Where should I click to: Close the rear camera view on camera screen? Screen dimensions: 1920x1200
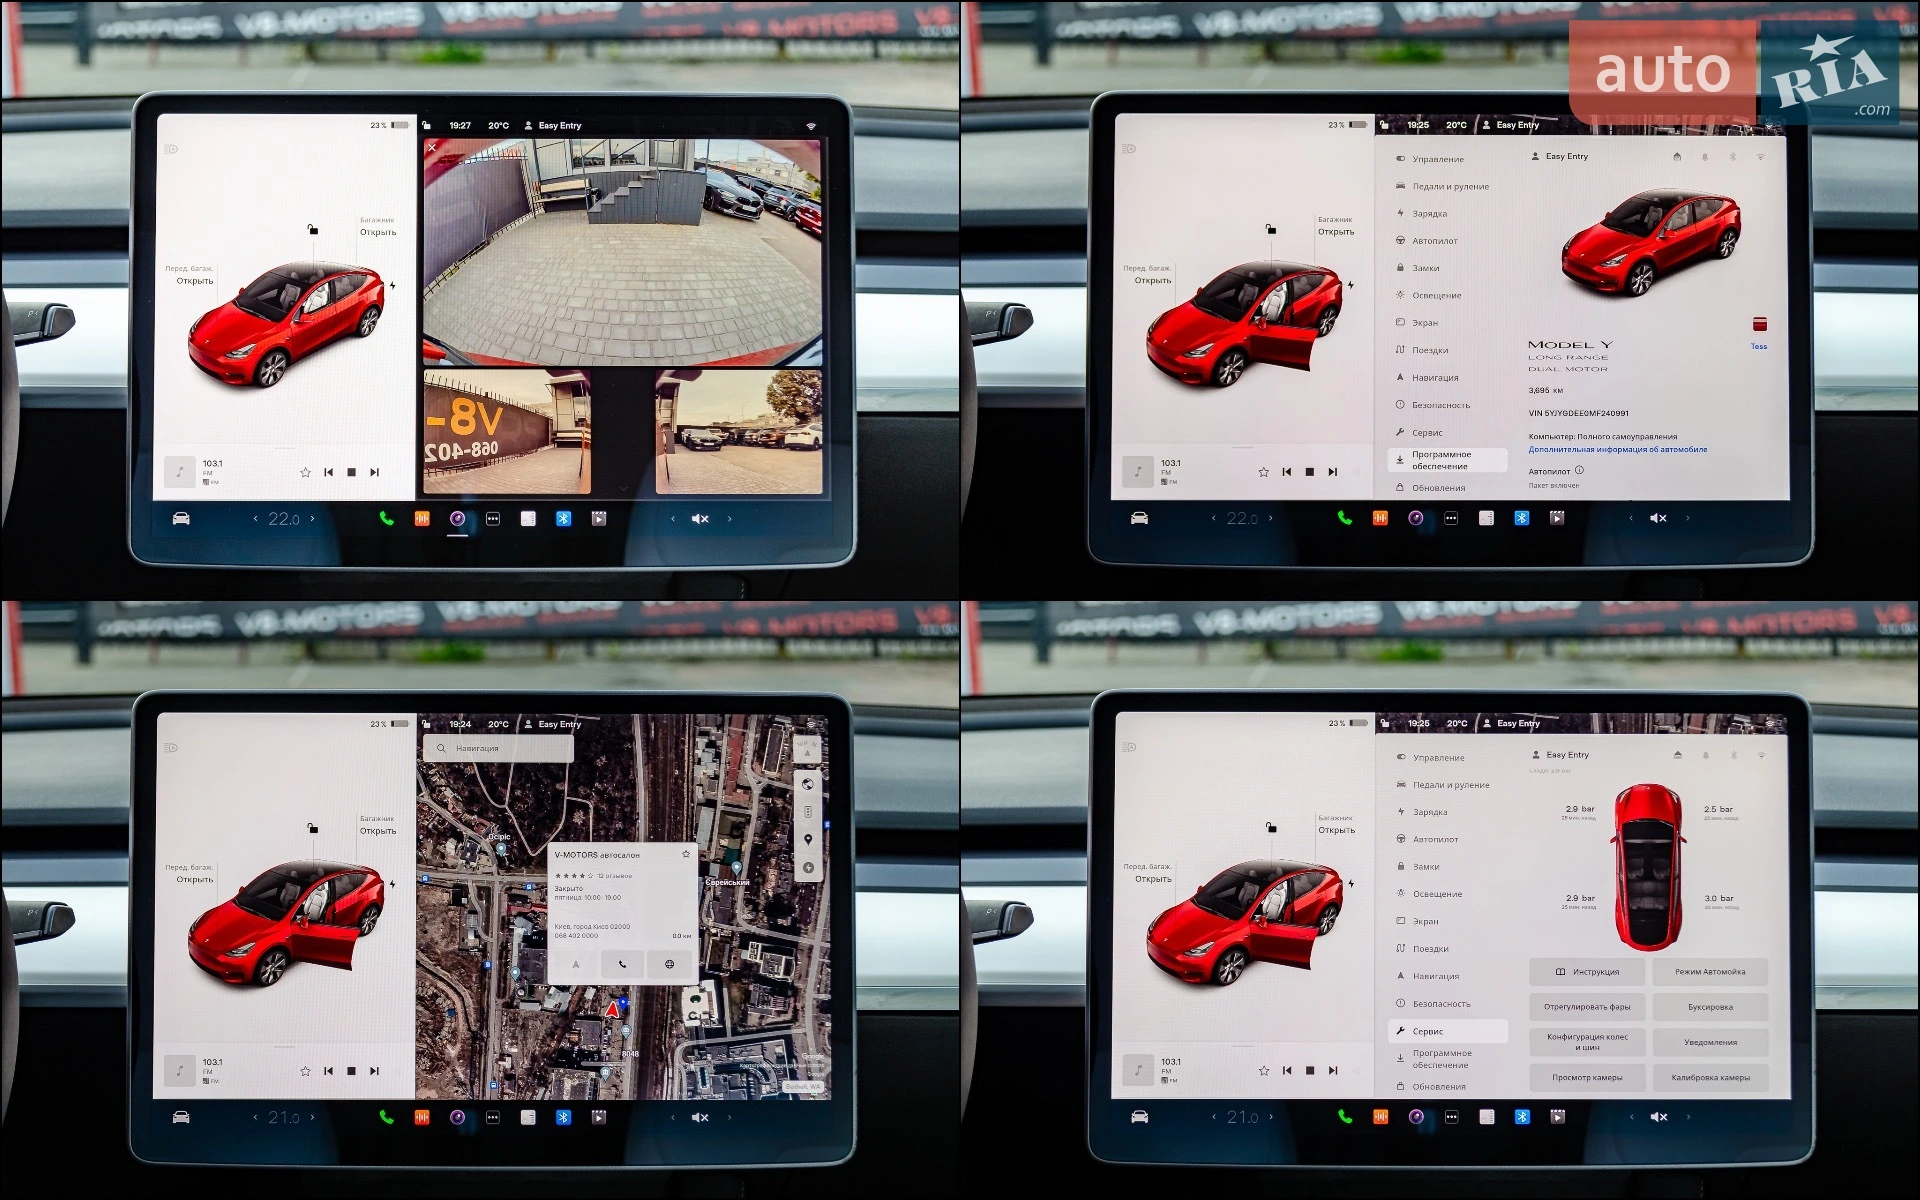432,148
